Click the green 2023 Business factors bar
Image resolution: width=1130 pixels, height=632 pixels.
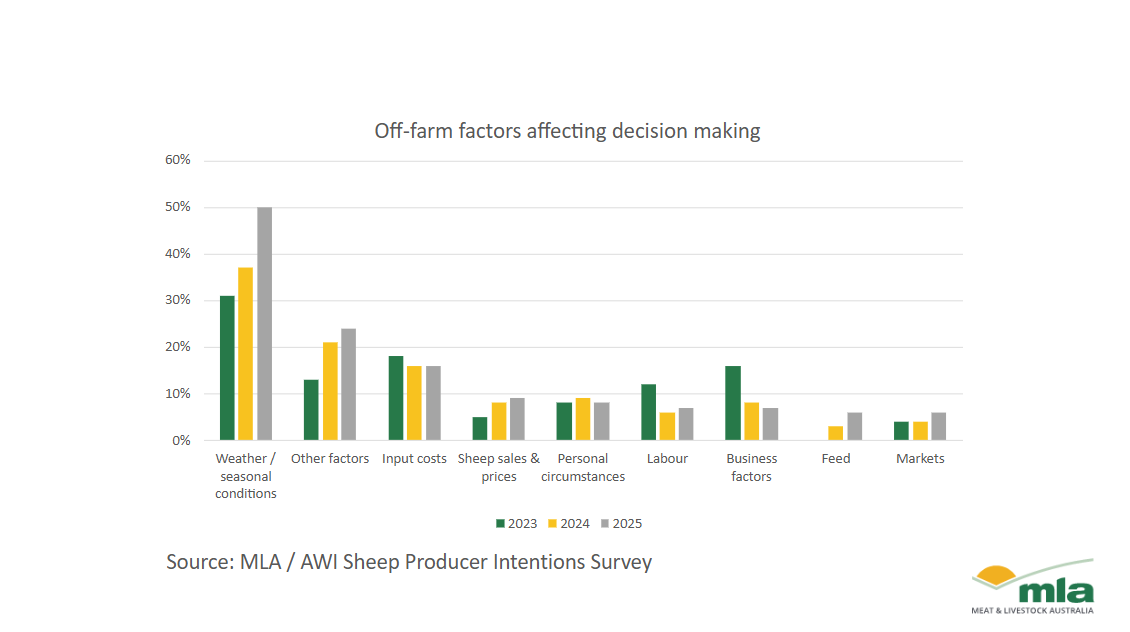point(733,404)
